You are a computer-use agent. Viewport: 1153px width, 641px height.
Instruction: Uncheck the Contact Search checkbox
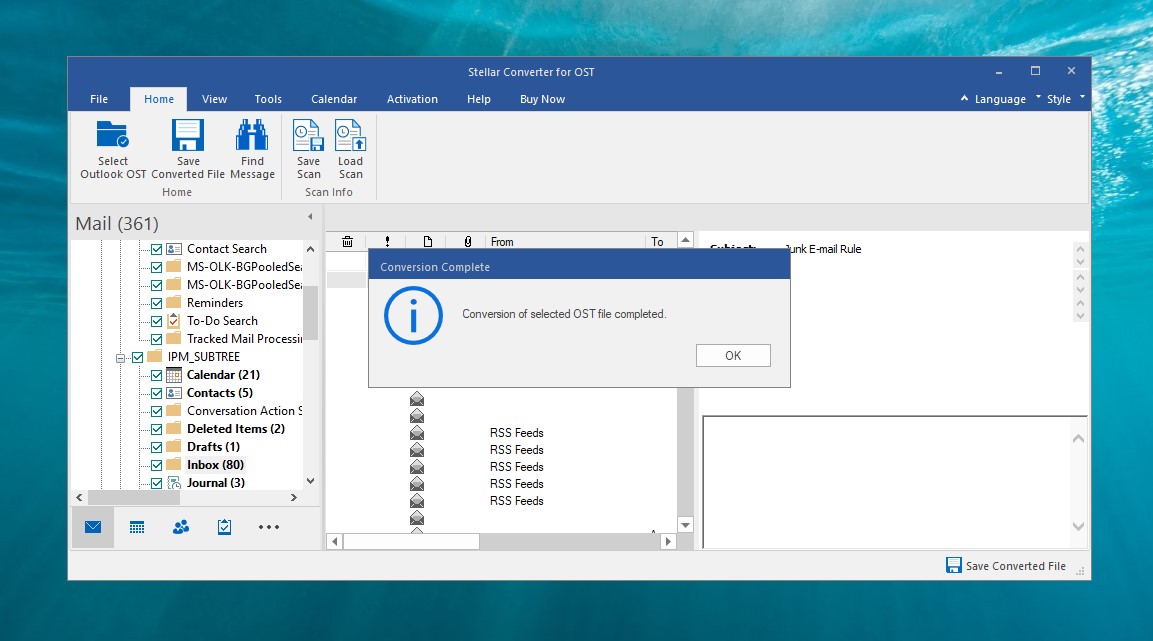157,249
